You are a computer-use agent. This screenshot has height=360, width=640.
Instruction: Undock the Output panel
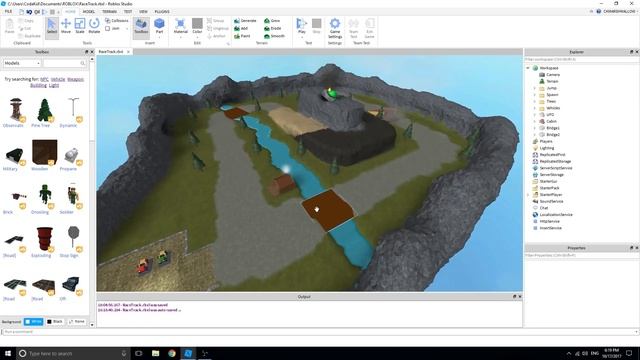click(x=514, y=296)
